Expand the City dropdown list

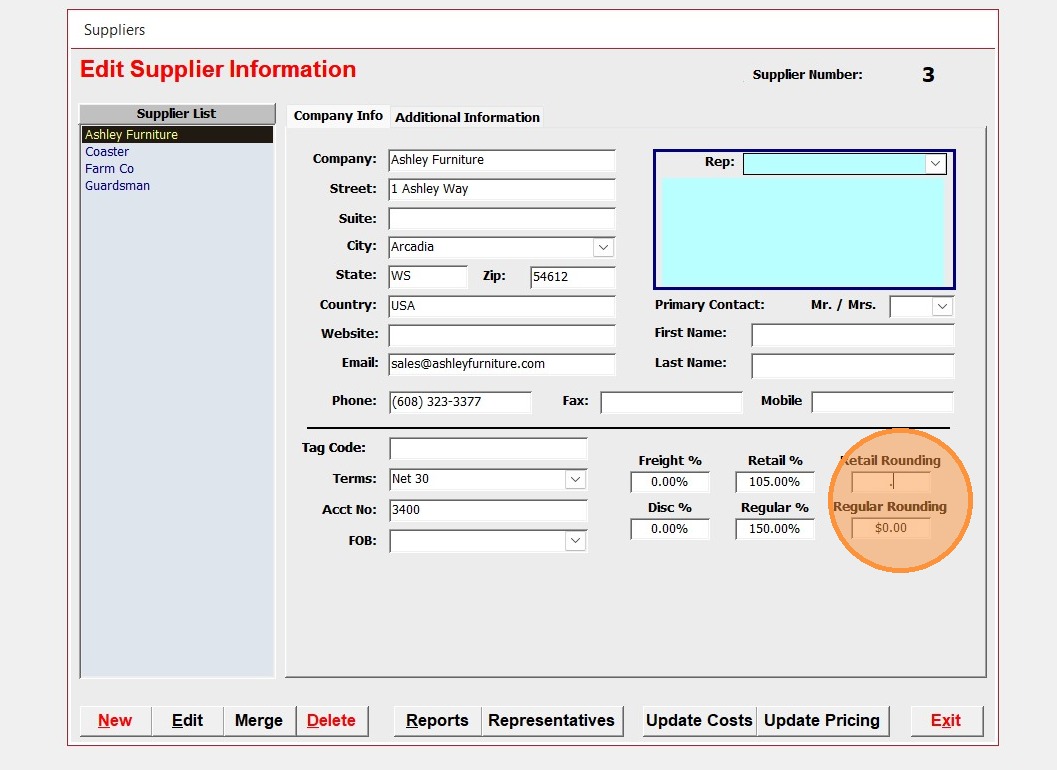(603, 247)
